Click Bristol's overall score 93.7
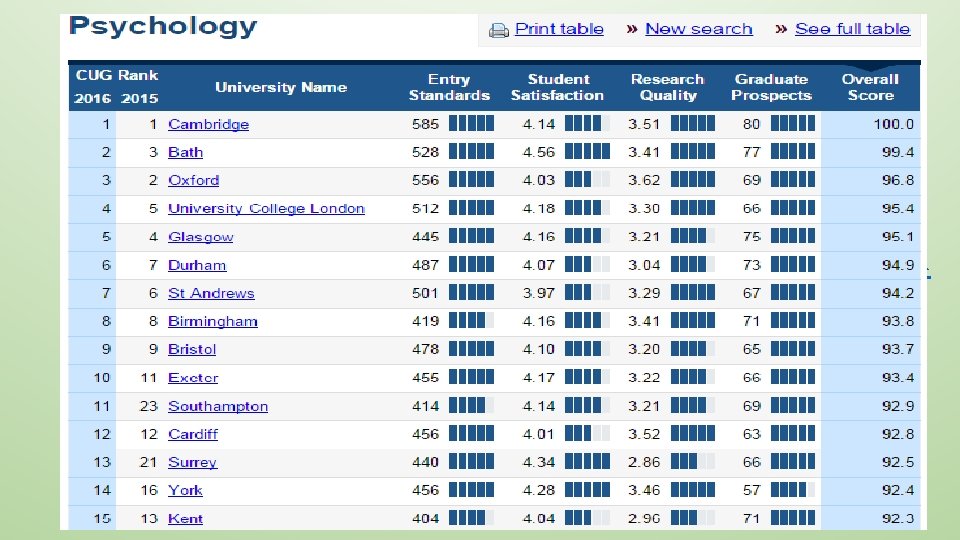Screen dimensions: 960x540 pyautogui.click(x=898, y=350)
